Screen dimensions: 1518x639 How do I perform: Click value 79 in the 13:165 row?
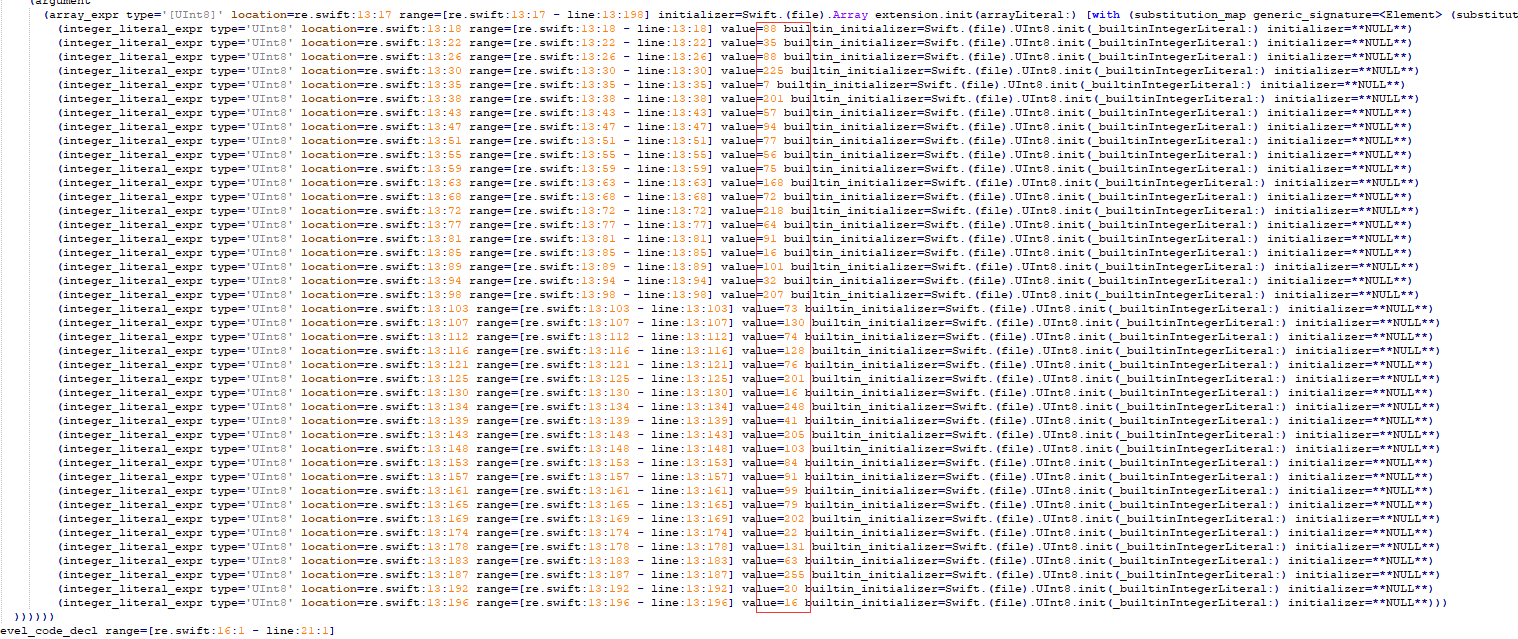pos(790,505)
